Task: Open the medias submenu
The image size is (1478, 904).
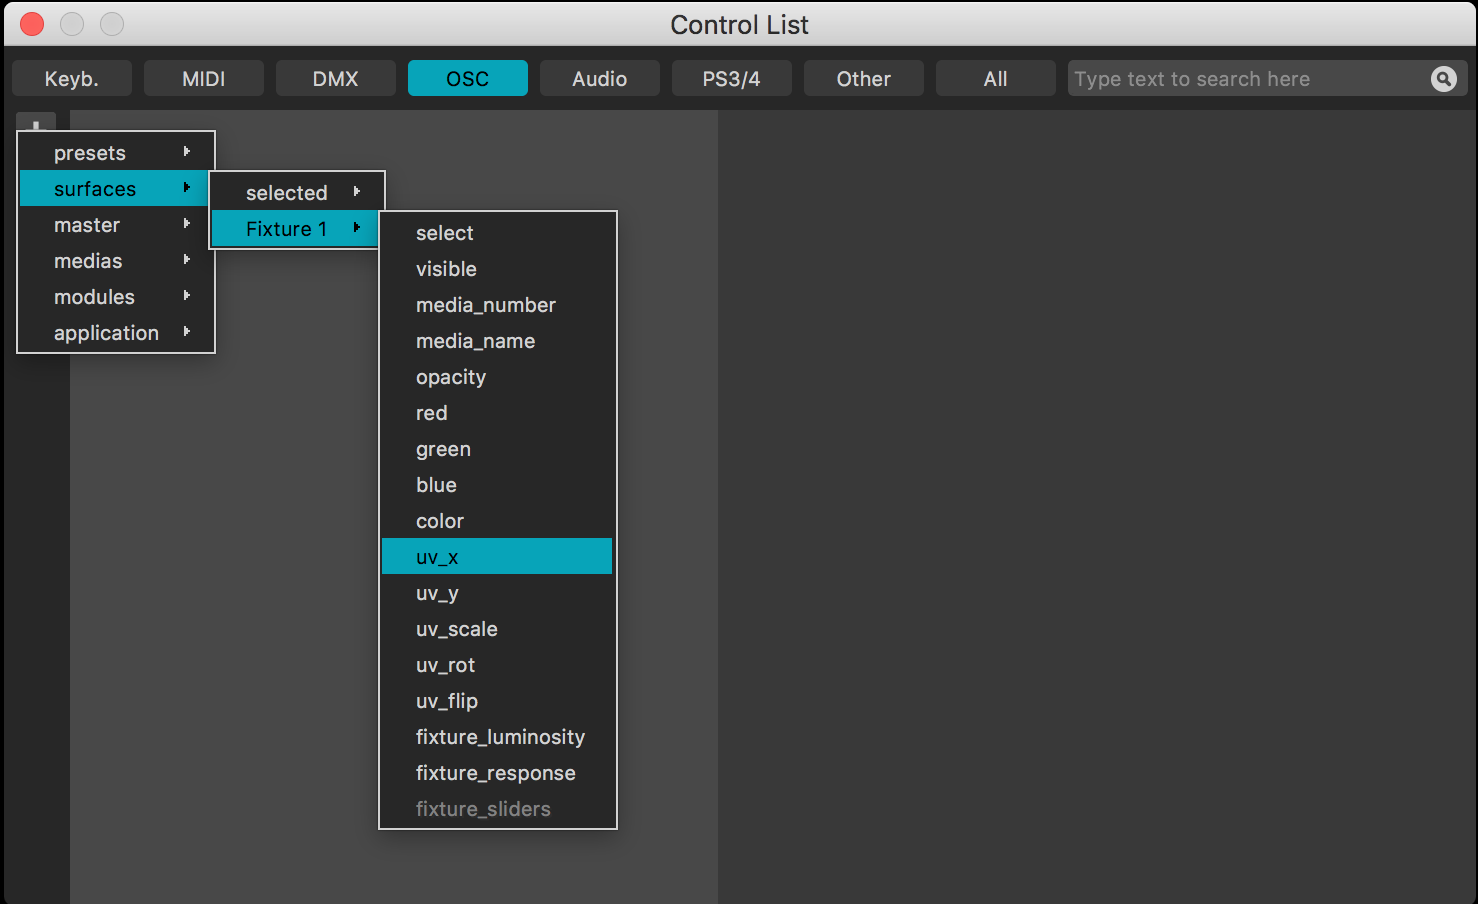Action: pos(117,261)
